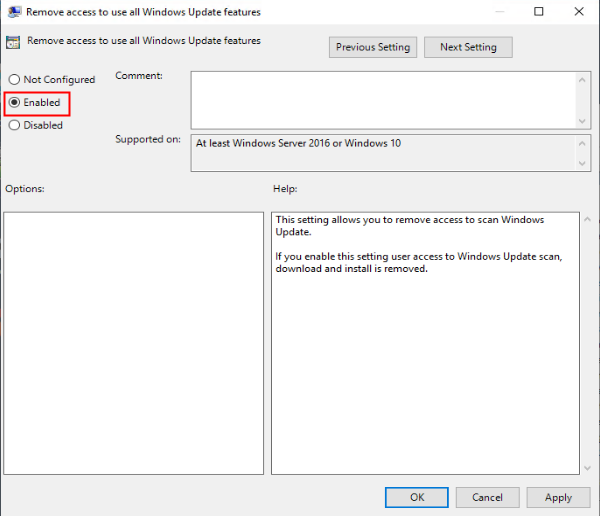The width and height of the screenshot is (600, 516).
Task: Click the Options: label
Action: point(25,189)
